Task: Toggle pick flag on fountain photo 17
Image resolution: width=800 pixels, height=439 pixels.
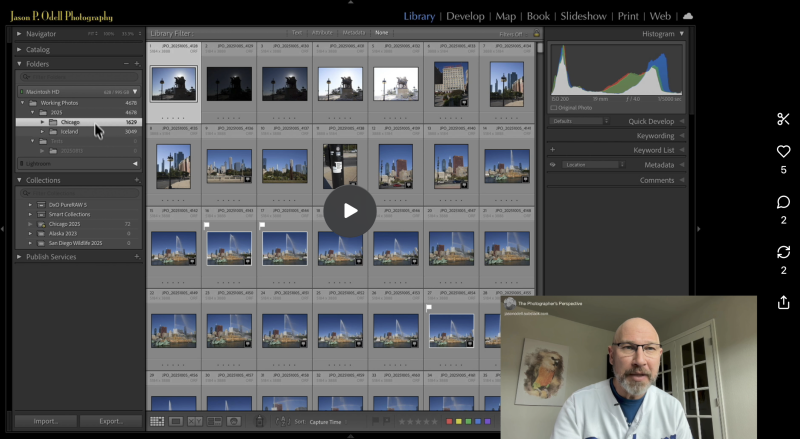Action: click(262, 225)
